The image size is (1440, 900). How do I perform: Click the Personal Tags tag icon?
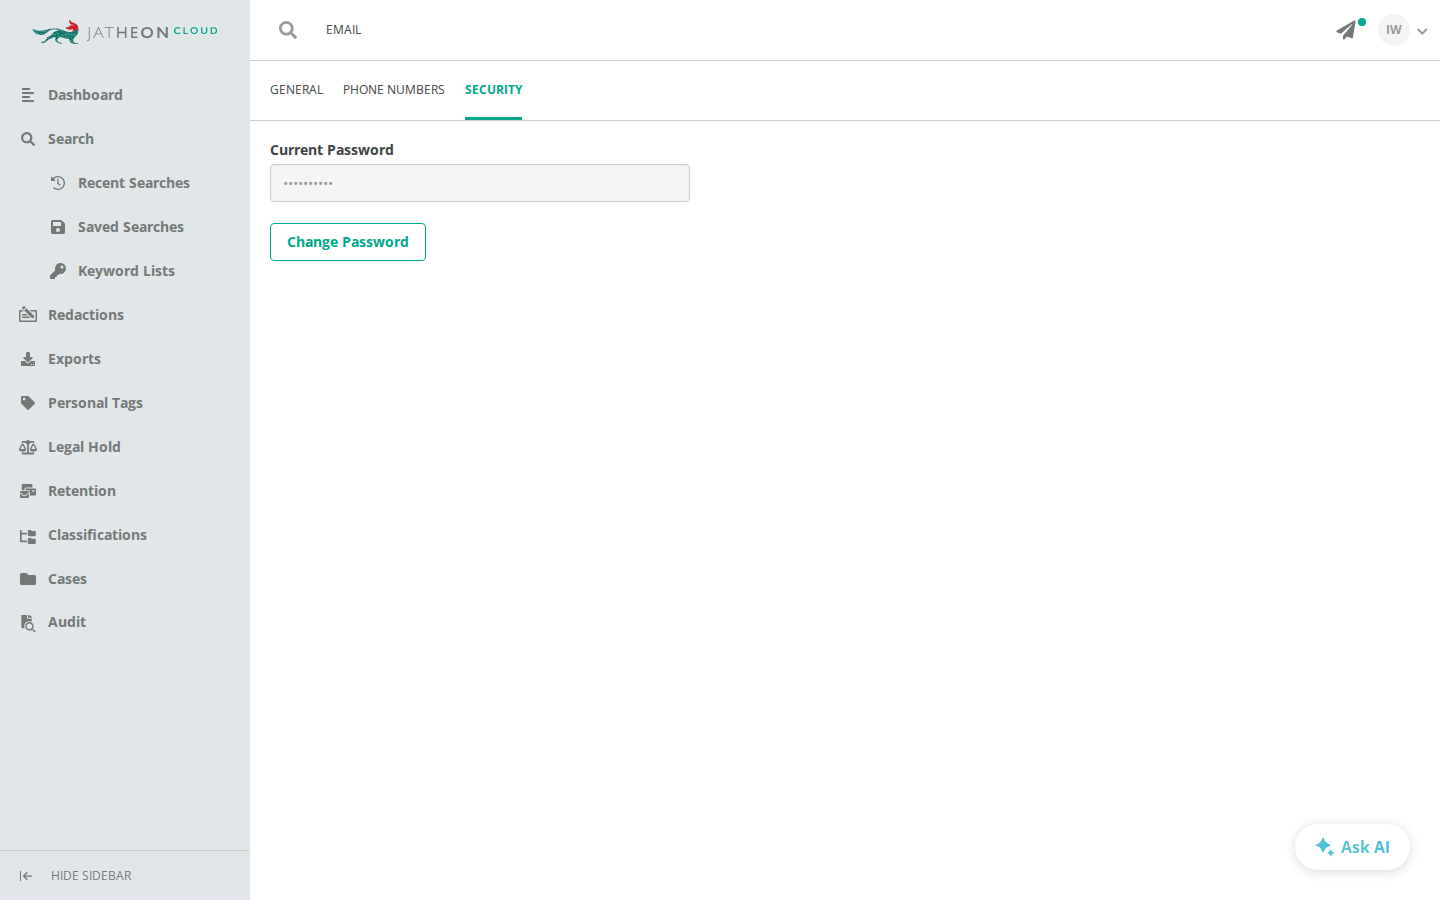(x=28, y=403)
